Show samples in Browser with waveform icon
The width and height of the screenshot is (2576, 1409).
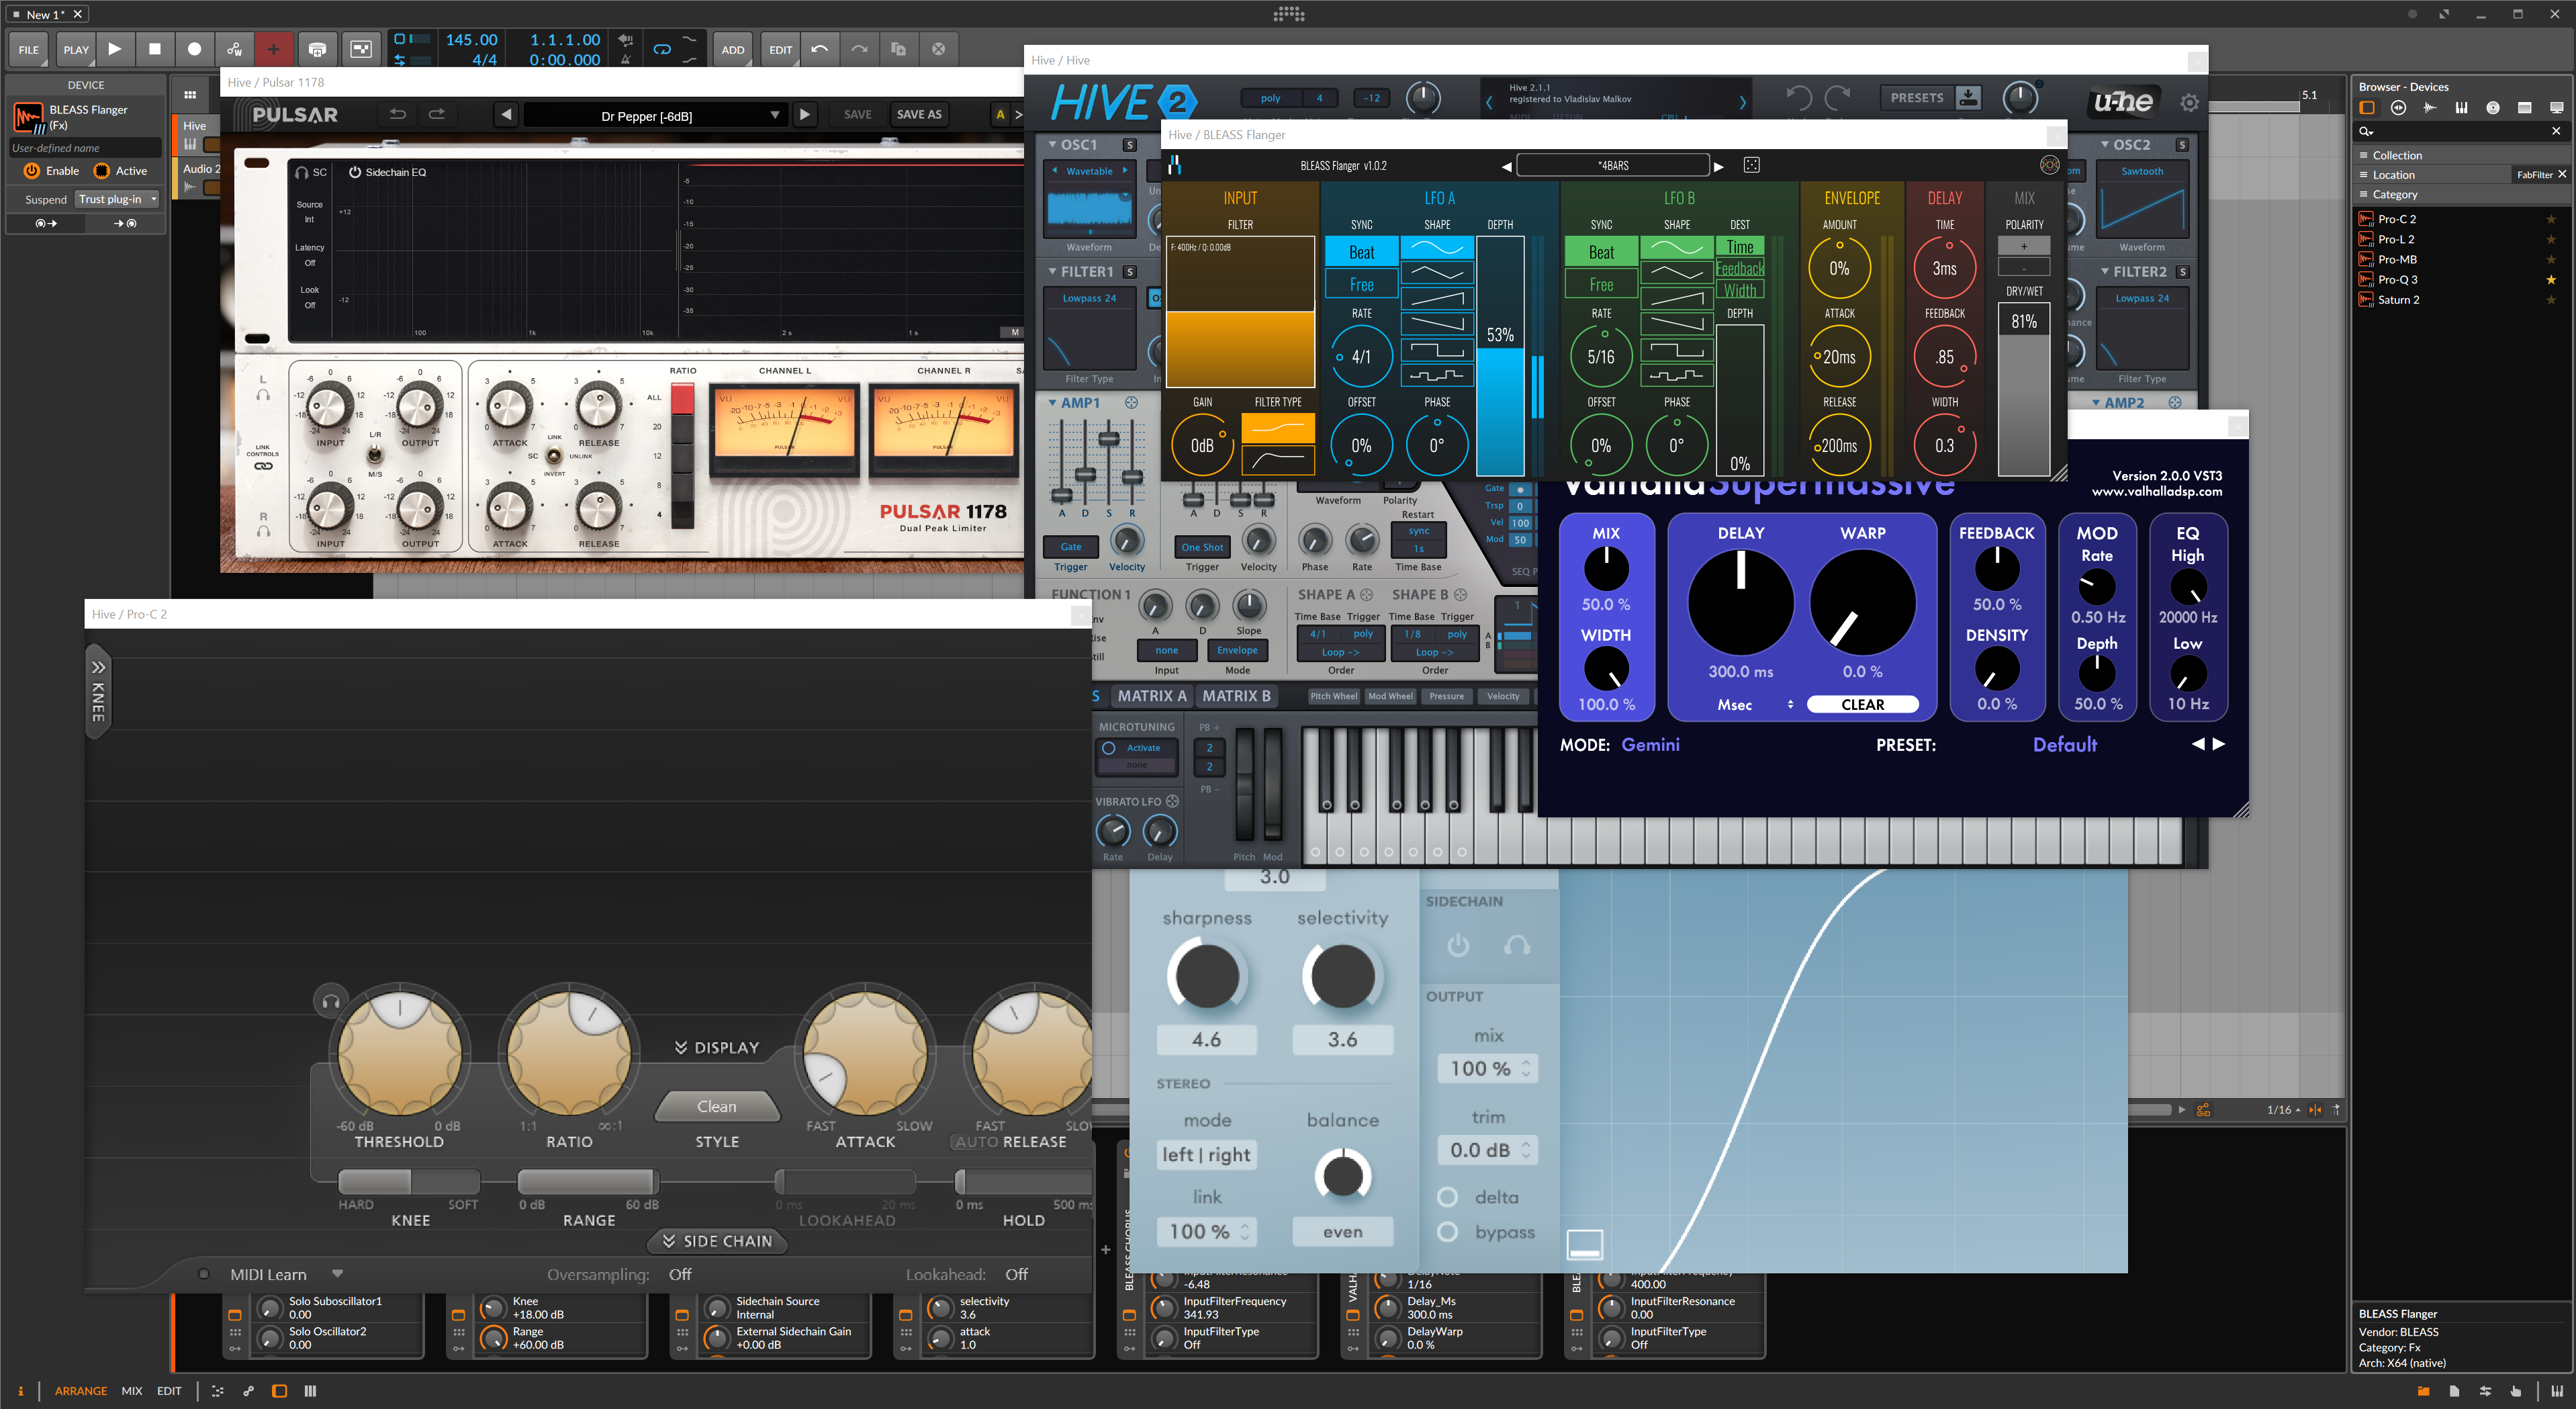pos(2430,108)
